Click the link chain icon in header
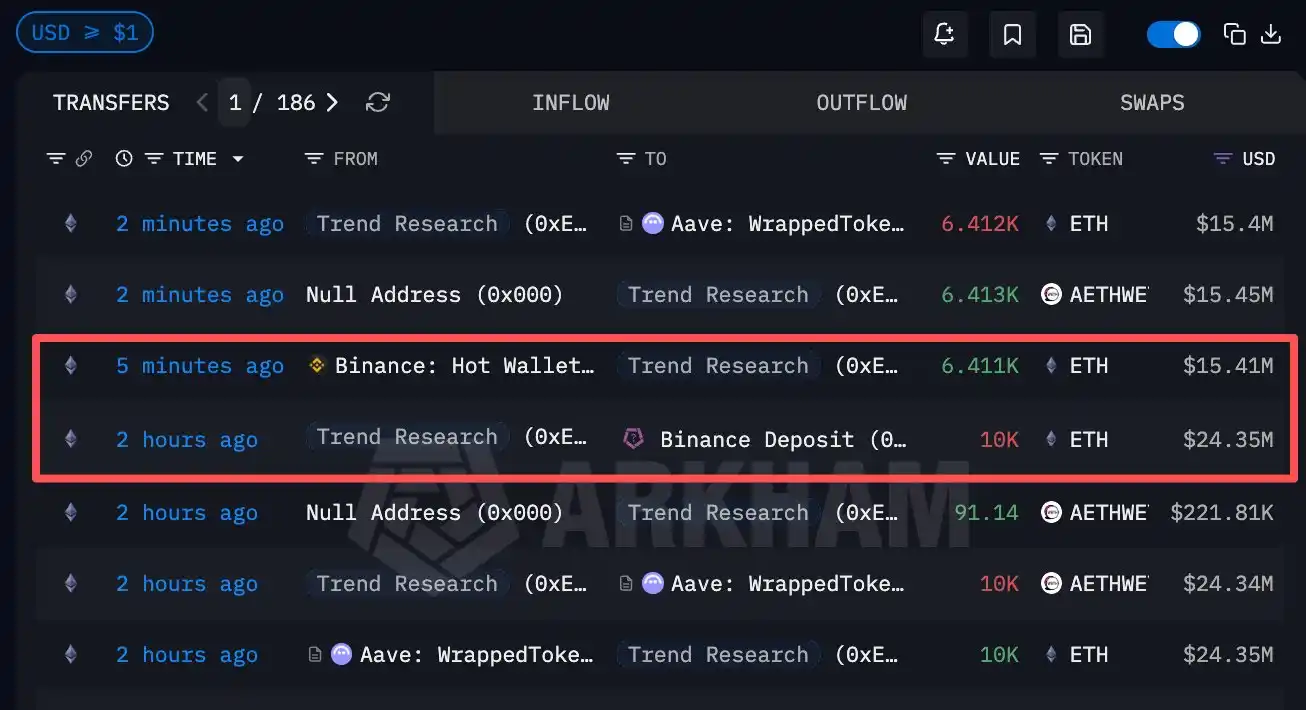Screen dimensions: 1306x710 (x=84, y=159)
